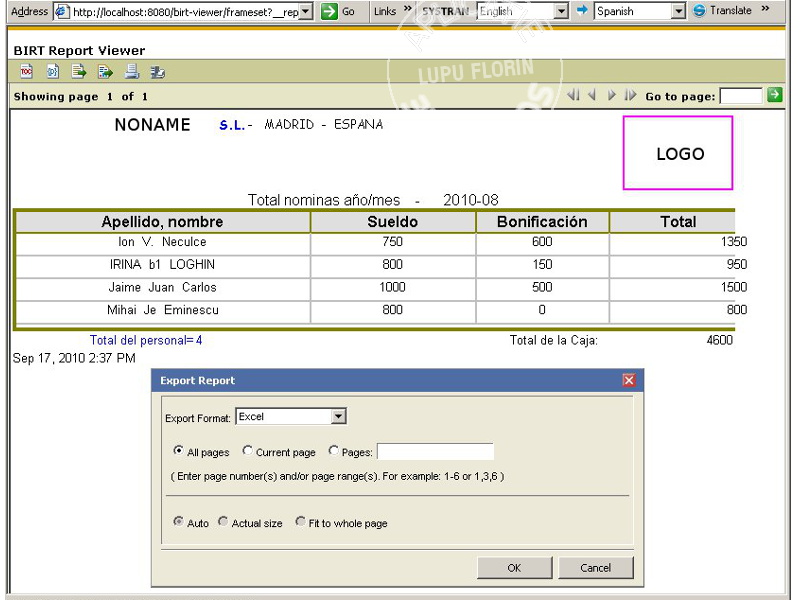Image resolution: width=800 pixels, height=600 pixels.
Task: Click the address URL text field
Action: pos(186,11)
